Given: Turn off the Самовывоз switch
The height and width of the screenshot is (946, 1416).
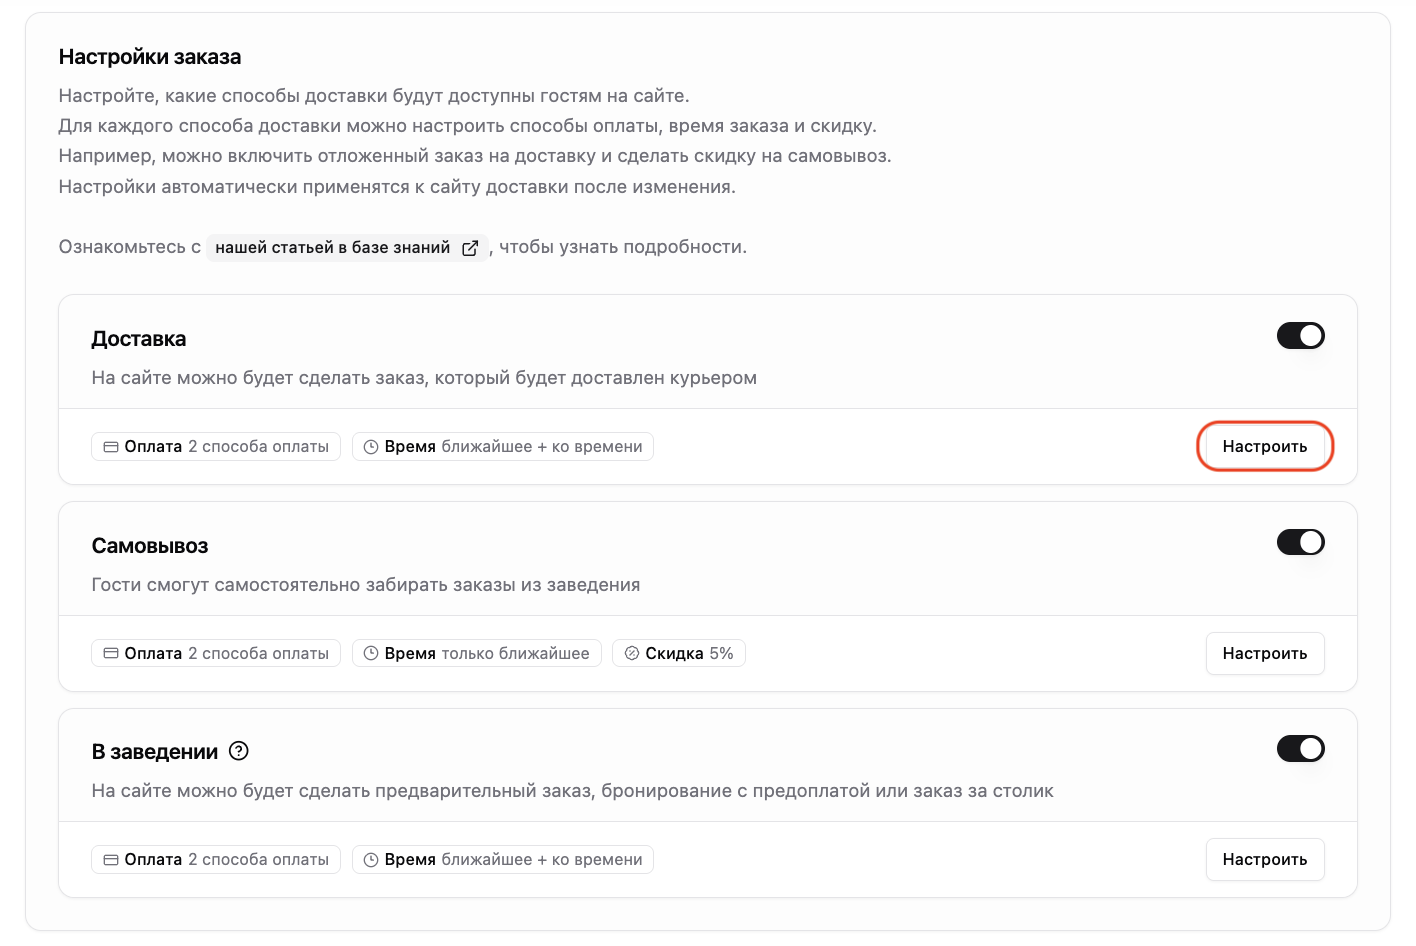Looking at the screenshot, I should click(x=1301, y=542).
